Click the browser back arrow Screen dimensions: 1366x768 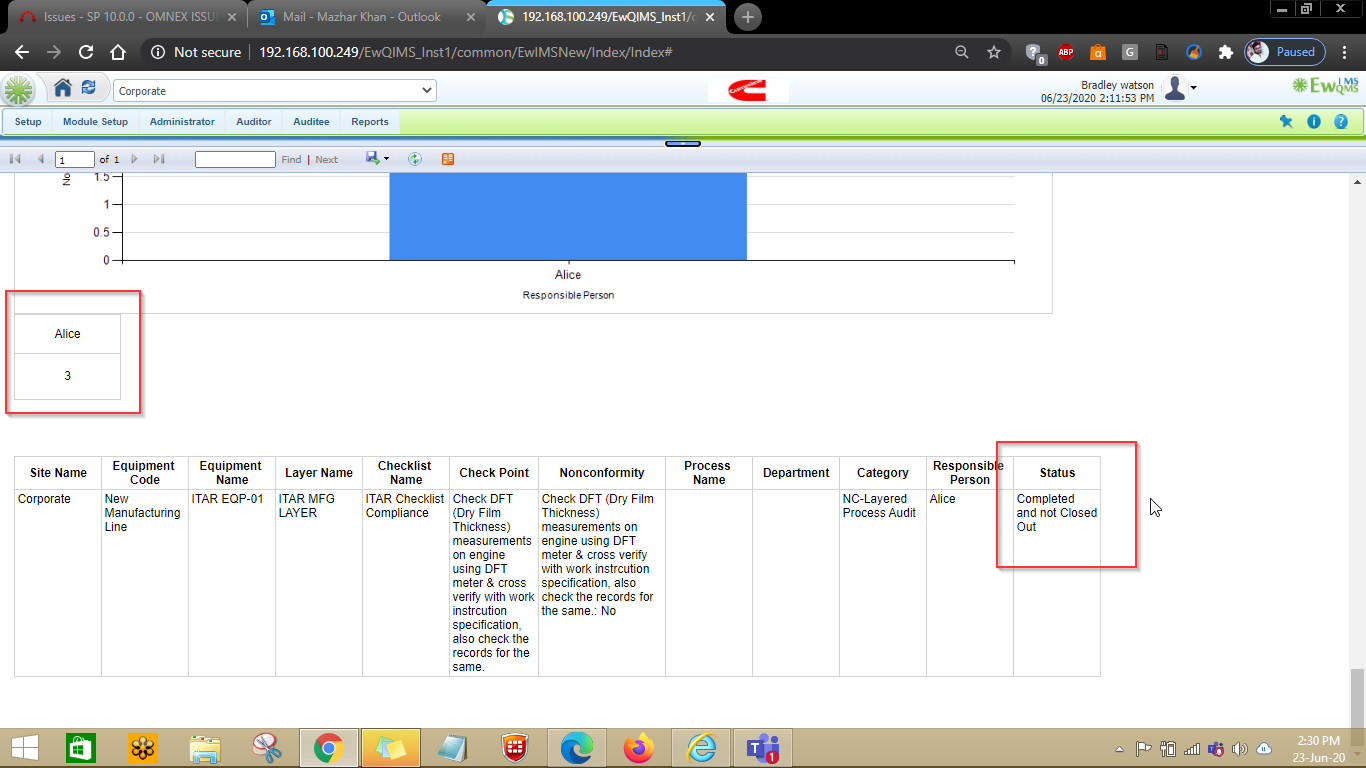coord(22,52)
